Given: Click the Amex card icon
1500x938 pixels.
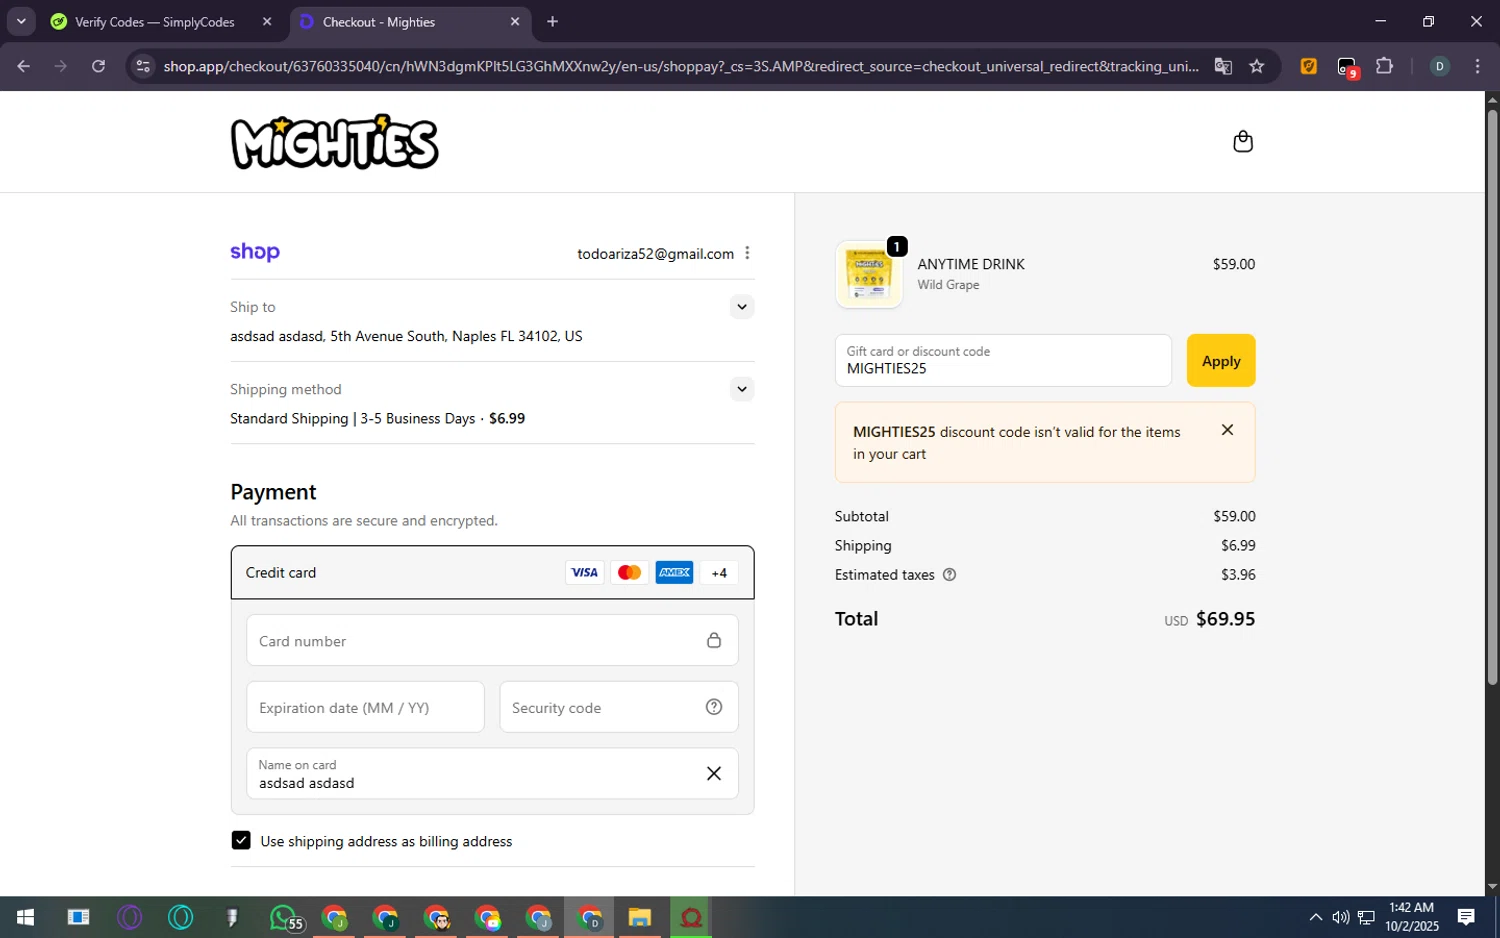Looking at the screenshot, I should (x=674, y=573).
